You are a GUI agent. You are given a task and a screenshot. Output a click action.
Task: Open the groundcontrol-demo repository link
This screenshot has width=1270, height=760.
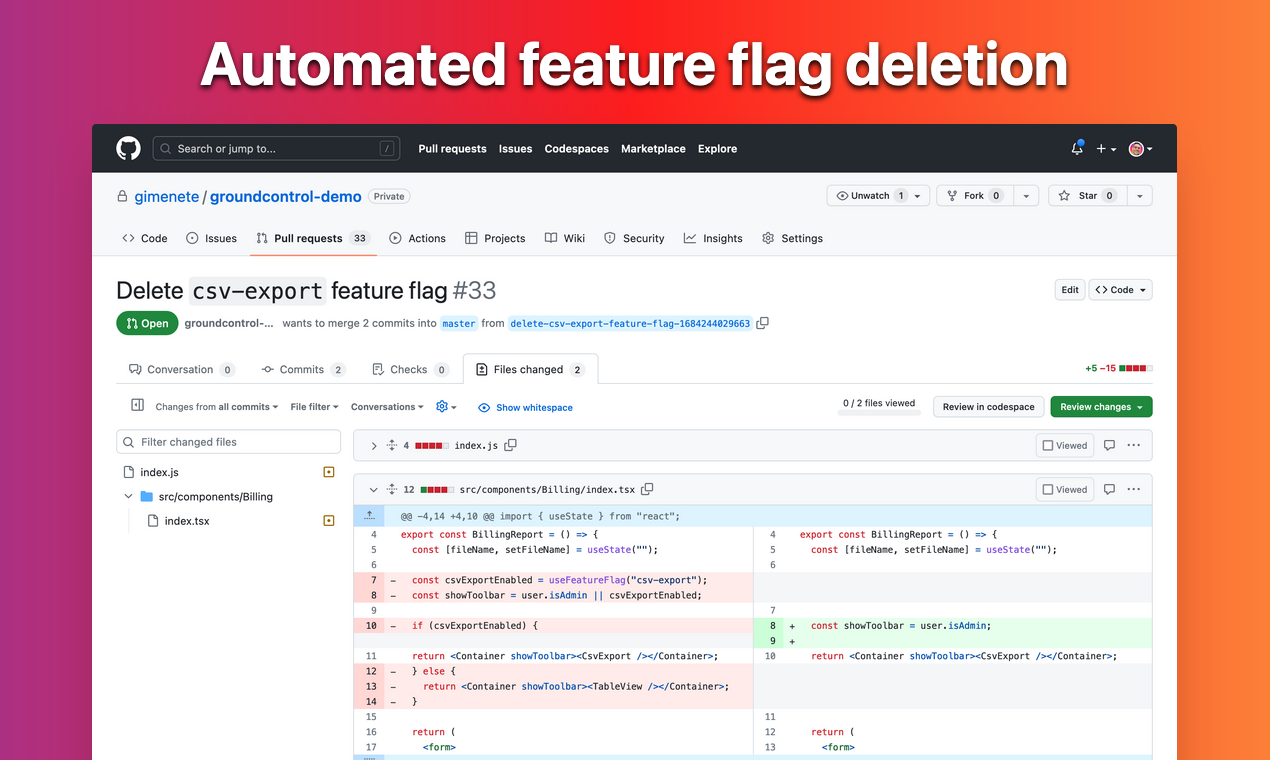pos(285,196)
